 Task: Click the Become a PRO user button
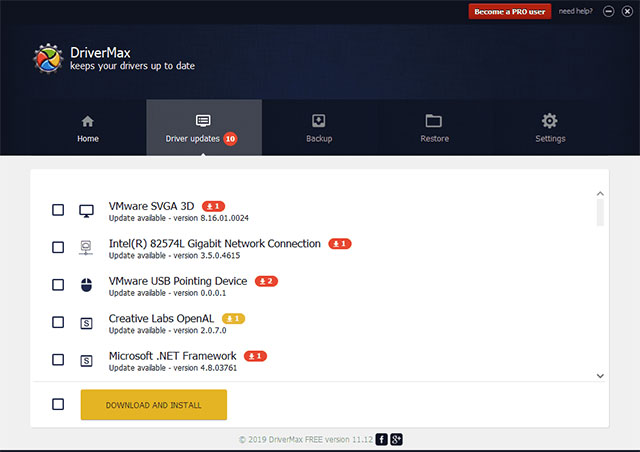[x=509, y=11]
